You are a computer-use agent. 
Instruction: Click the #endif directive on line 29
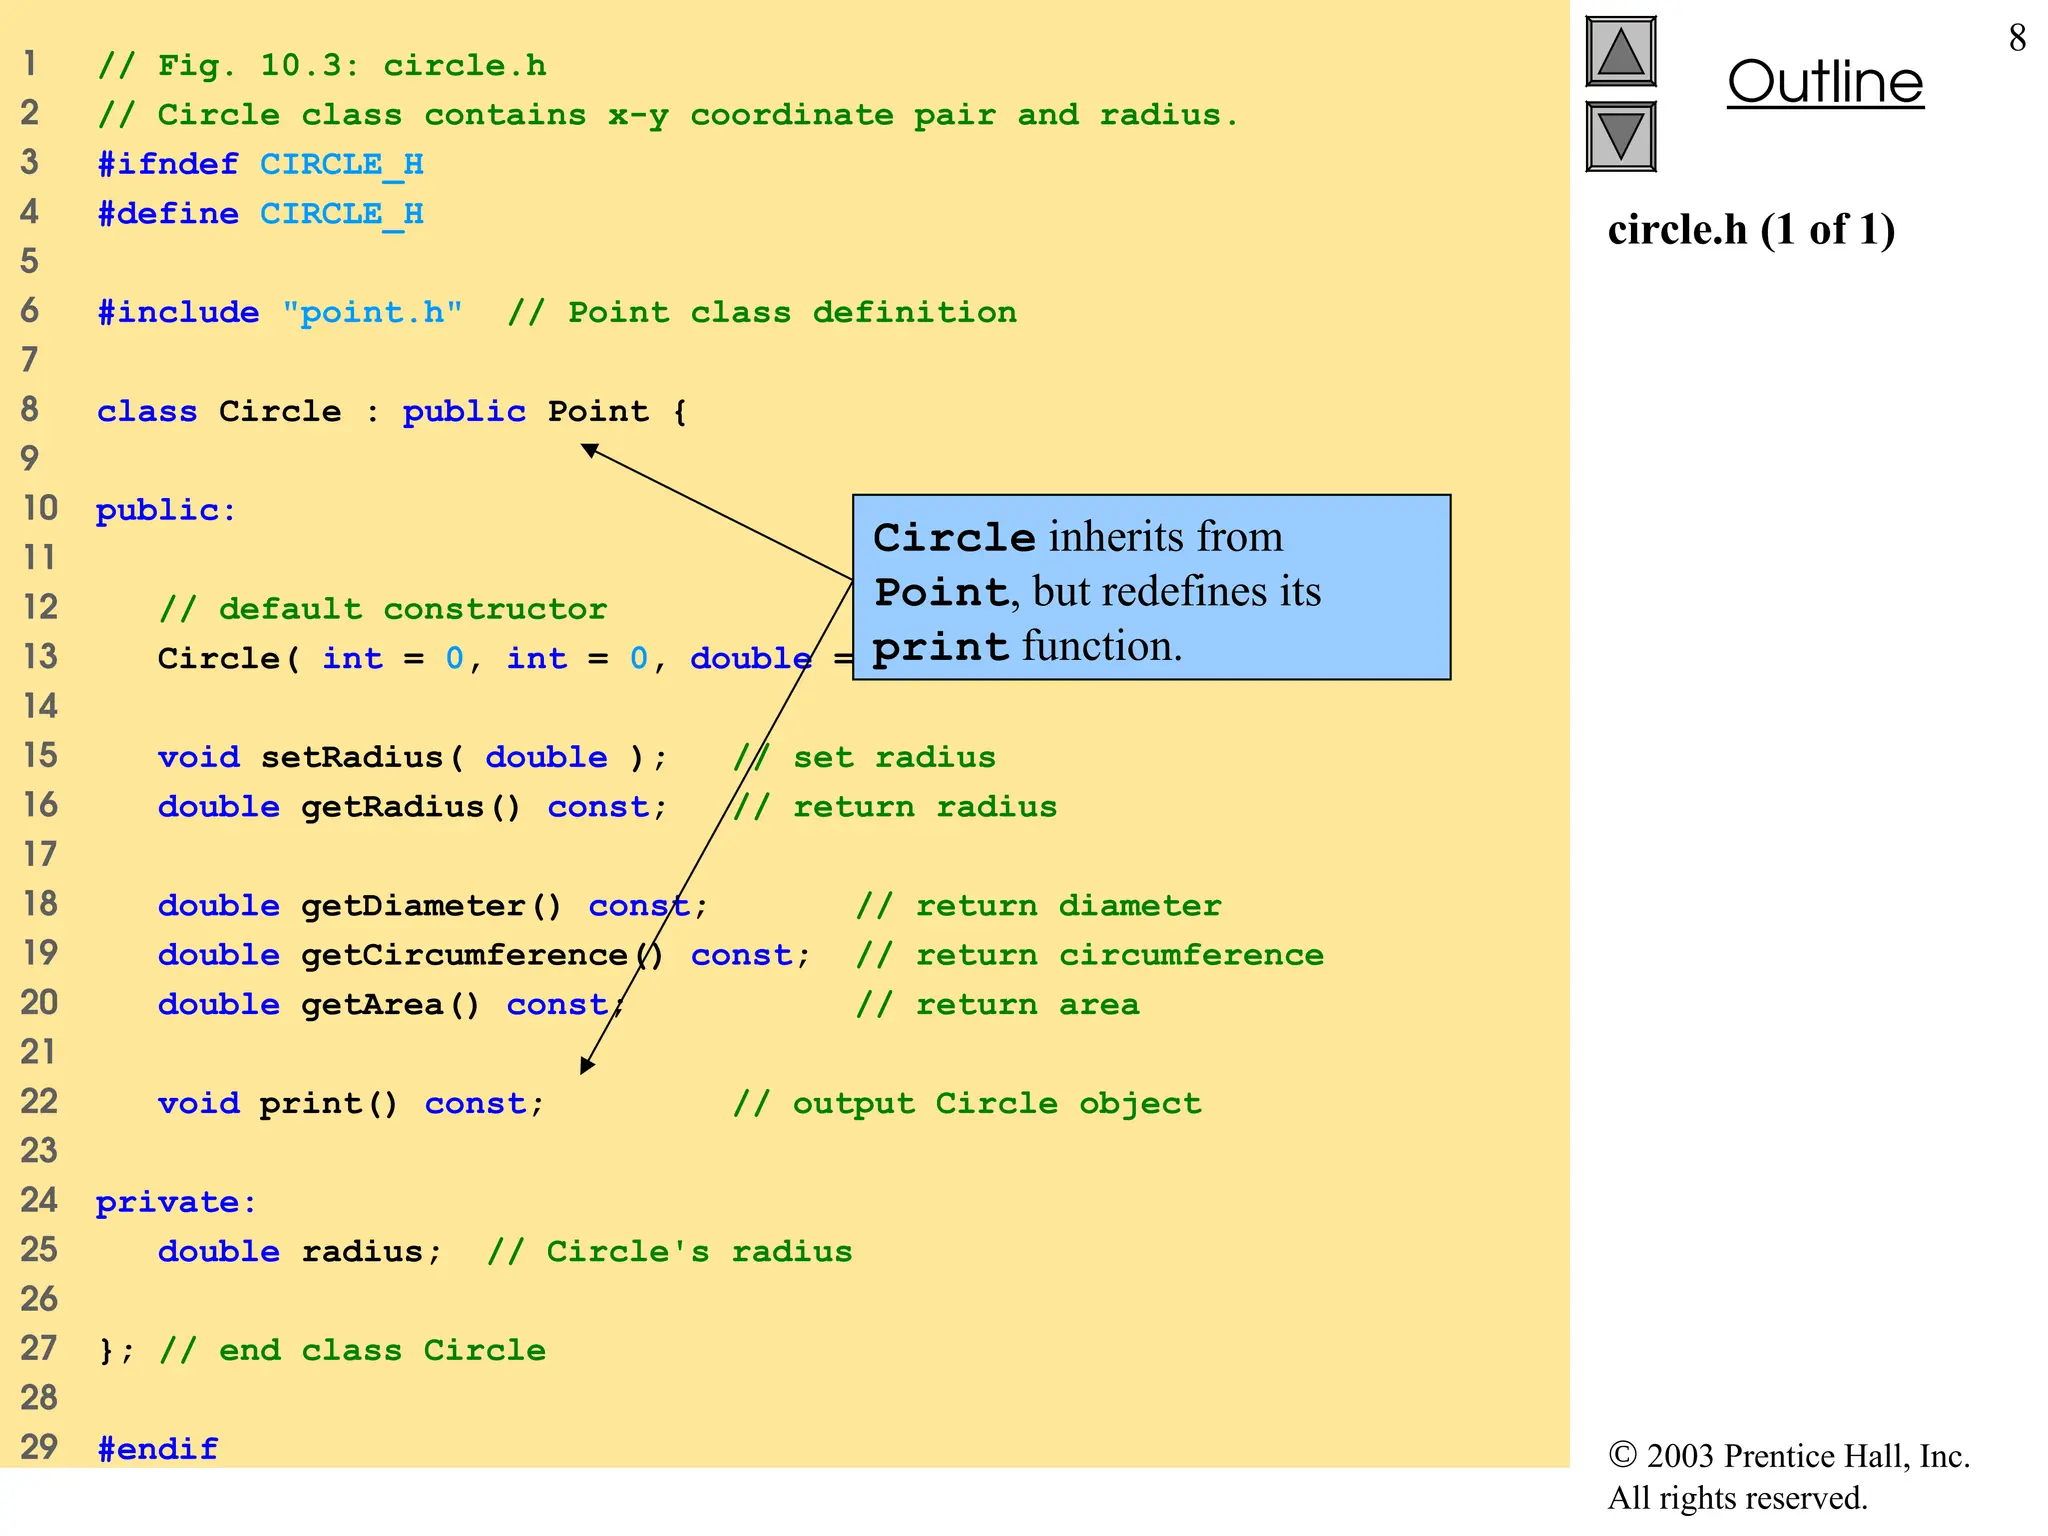(157, 1449)
